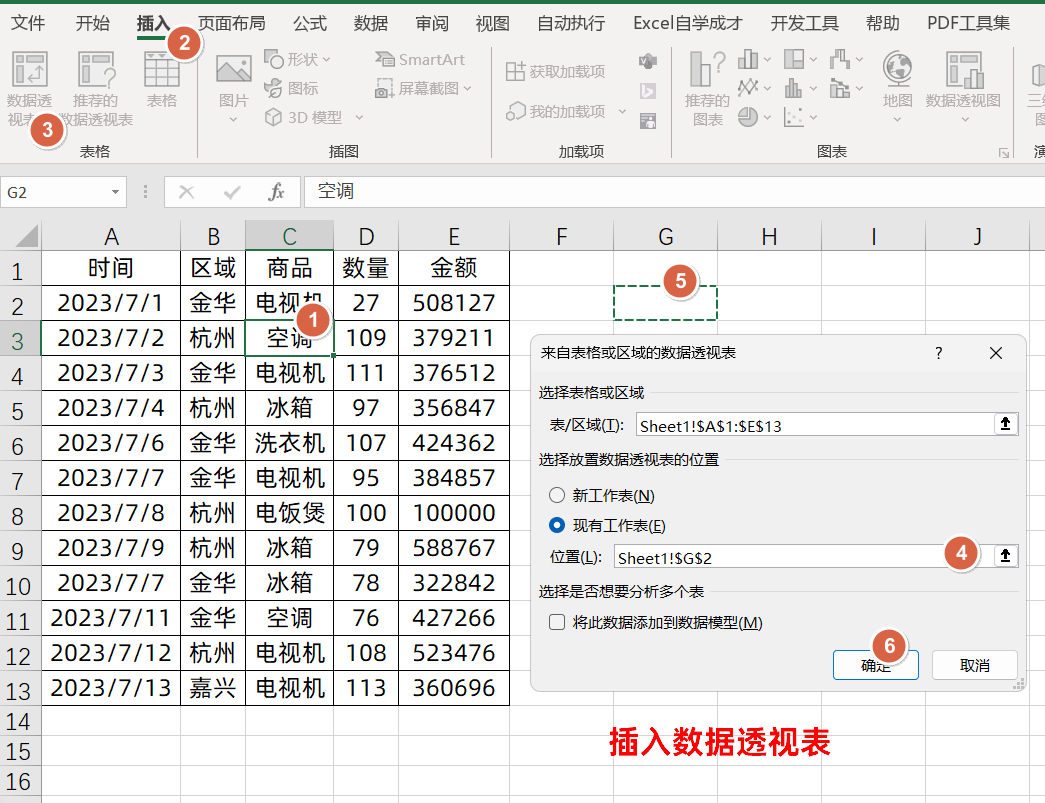The height and width of the screenshot is (803, 1045).
Task: Click the Bing Maps add-in icon
Action: point(648,91)
